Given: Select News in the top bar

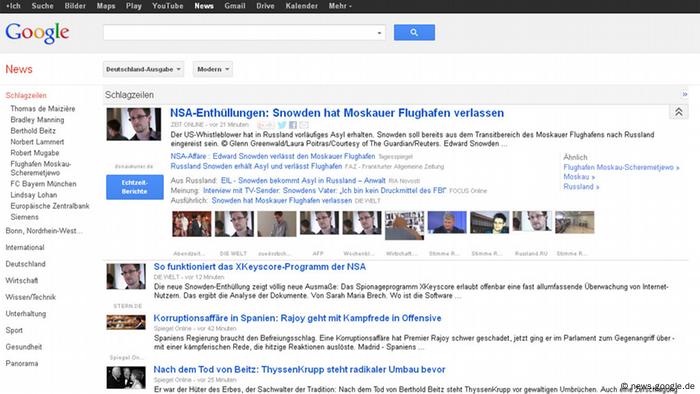Looking at the screenshot, I should (204, 6).
